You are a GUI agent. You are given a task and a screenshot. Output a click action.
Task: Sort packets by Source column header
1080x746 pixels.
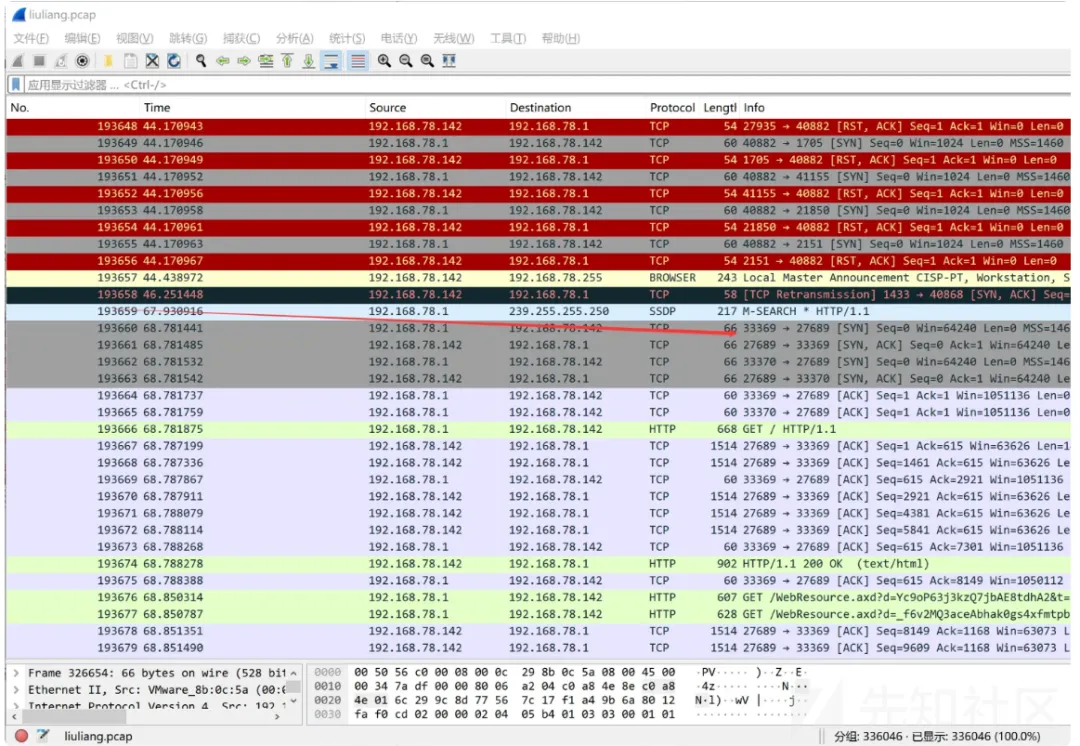[x=387, y=108]
